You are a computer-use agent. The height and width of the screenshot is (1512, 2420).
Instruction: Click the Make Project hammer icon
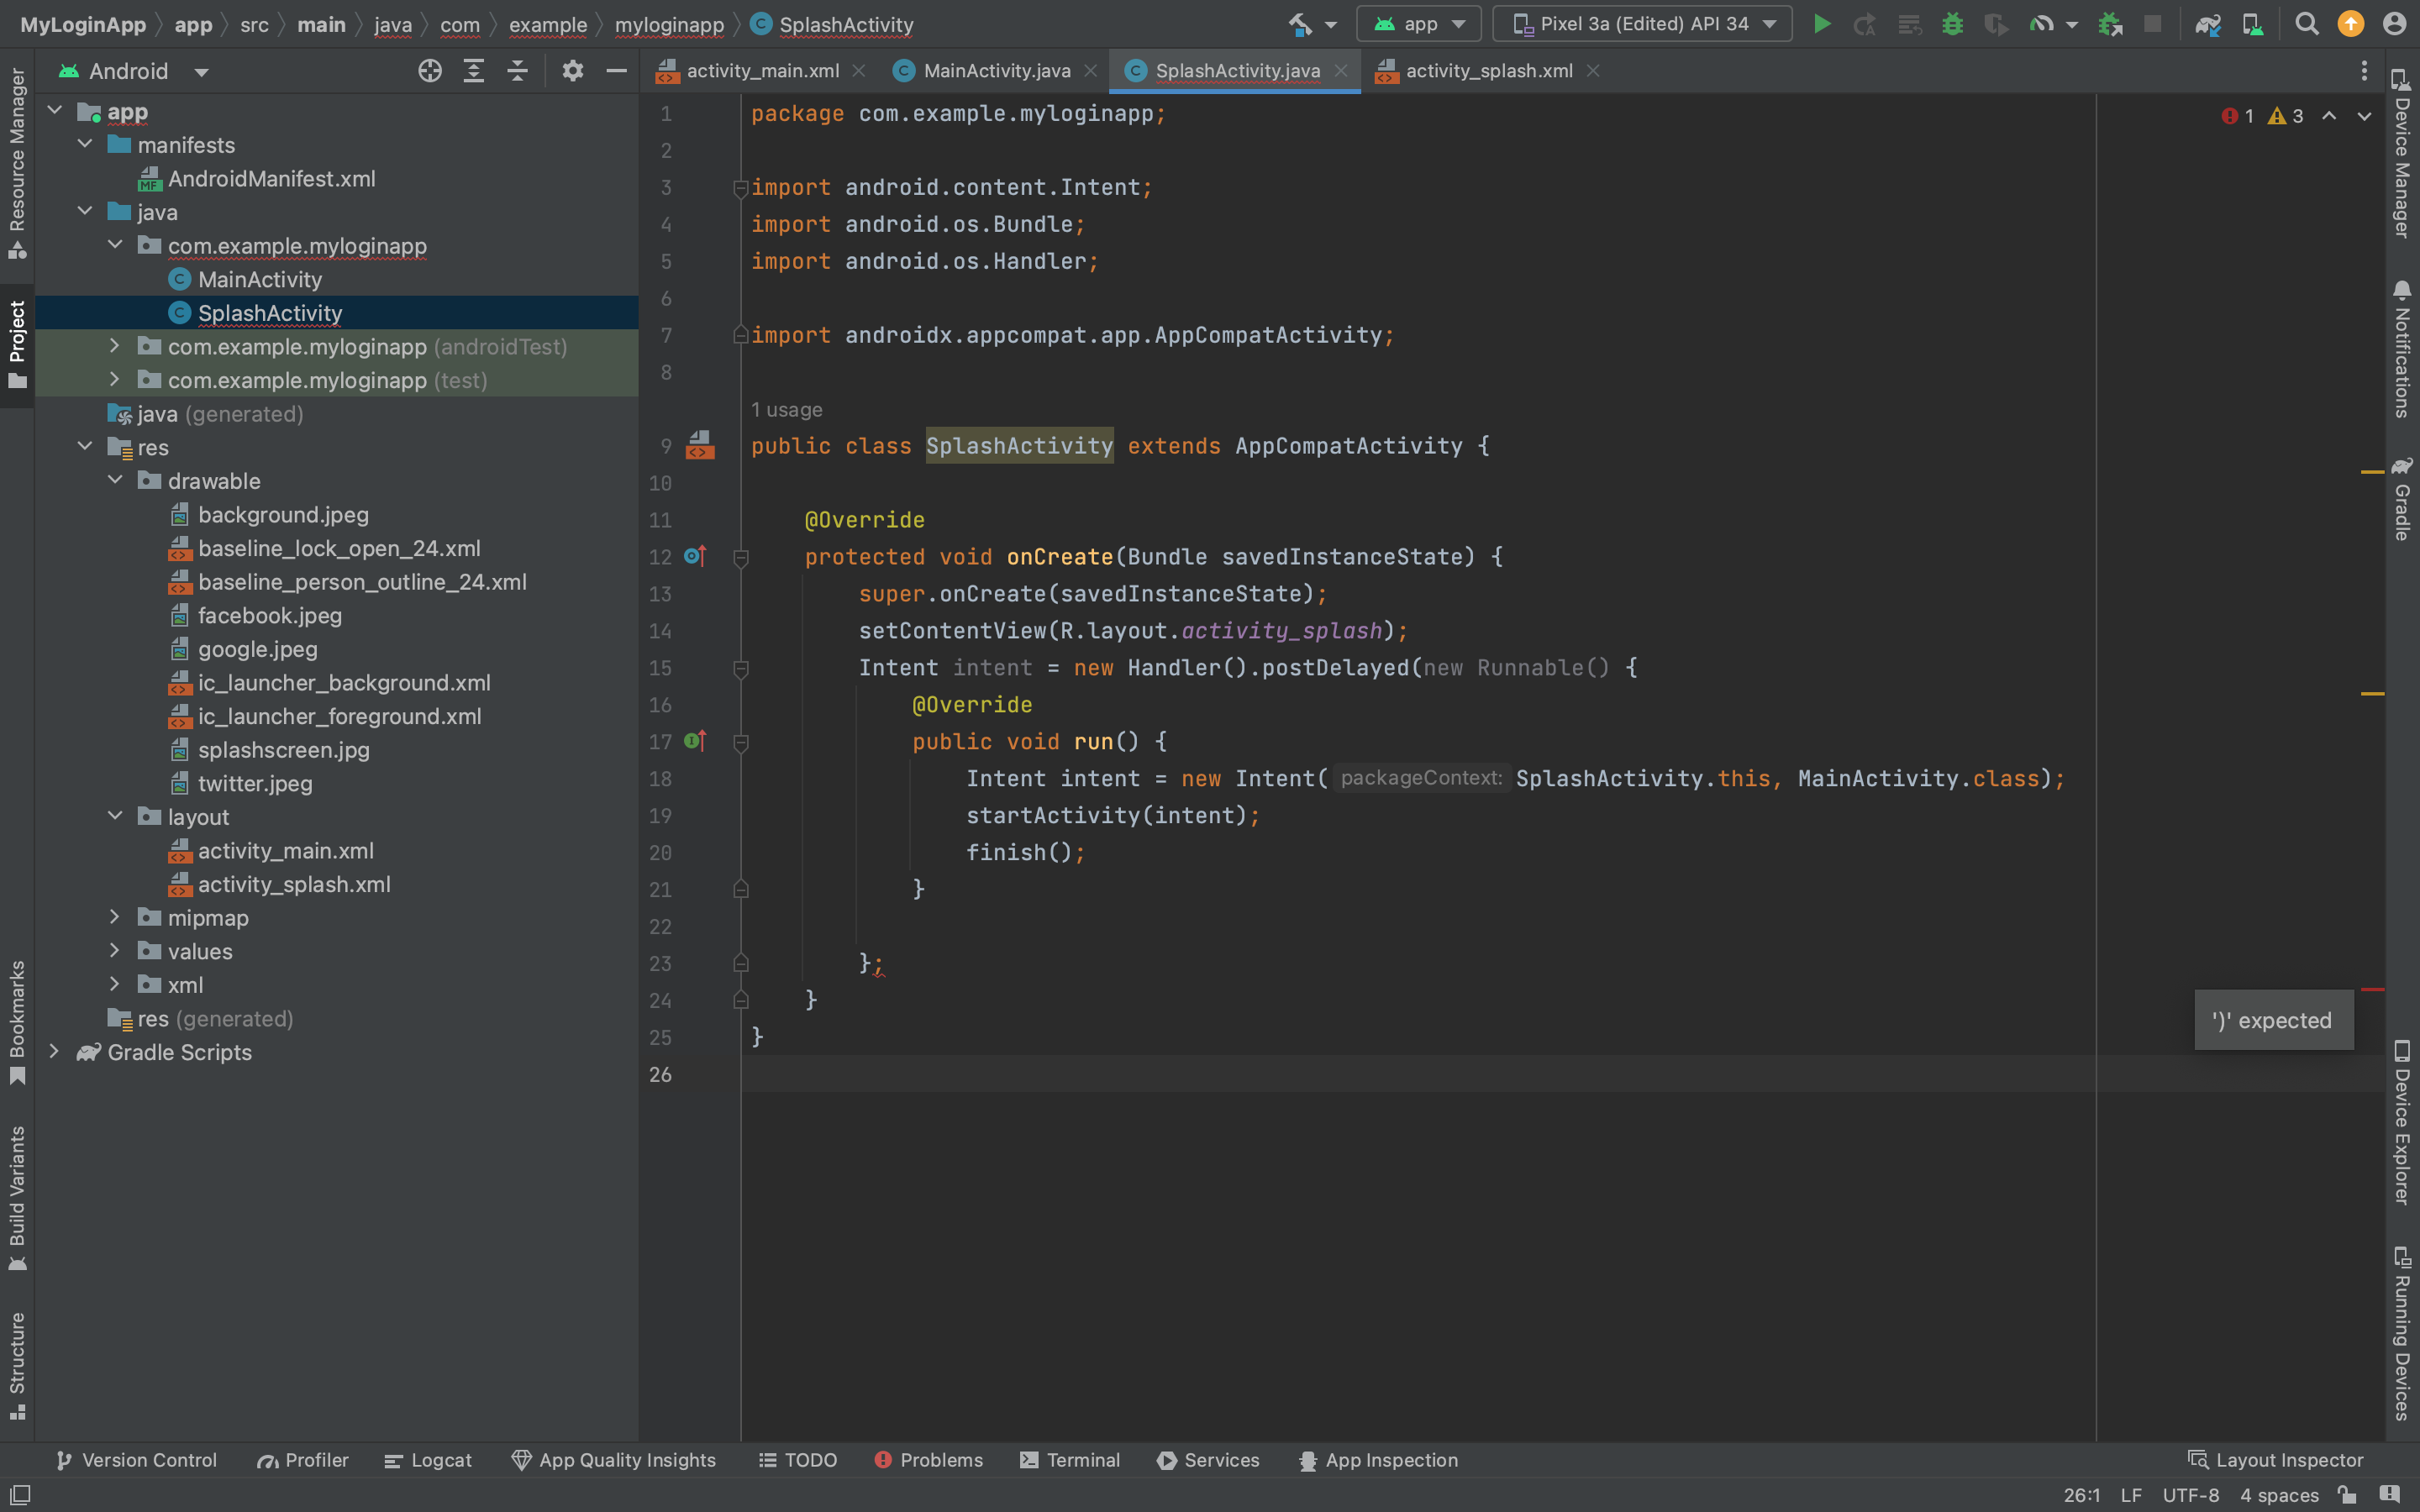(1300, 24)
